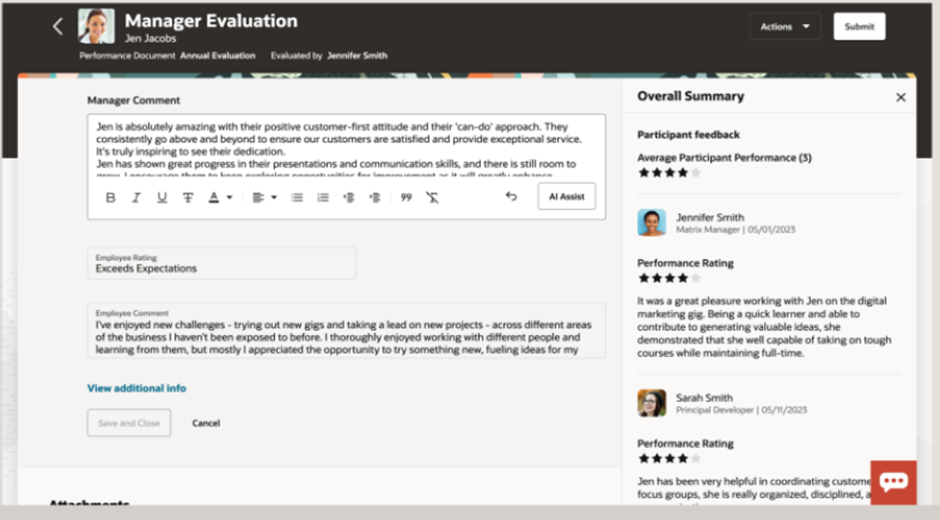Undo the last edit
940x520 pixels.
(x=511, y=197)
